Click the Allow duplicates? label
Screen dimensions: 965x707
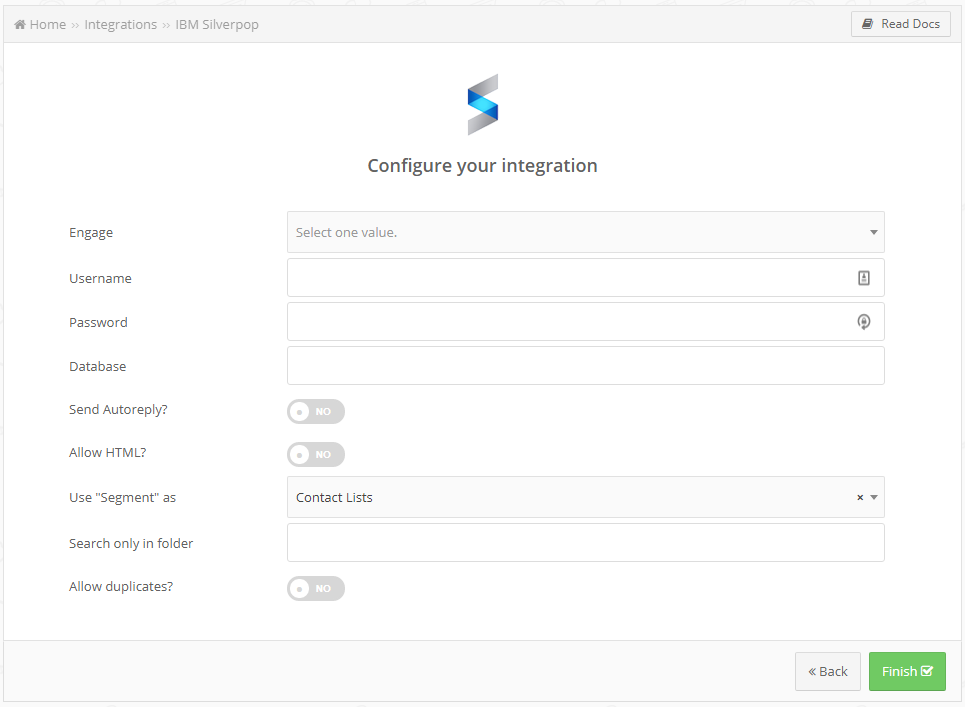tap(121, 586)
